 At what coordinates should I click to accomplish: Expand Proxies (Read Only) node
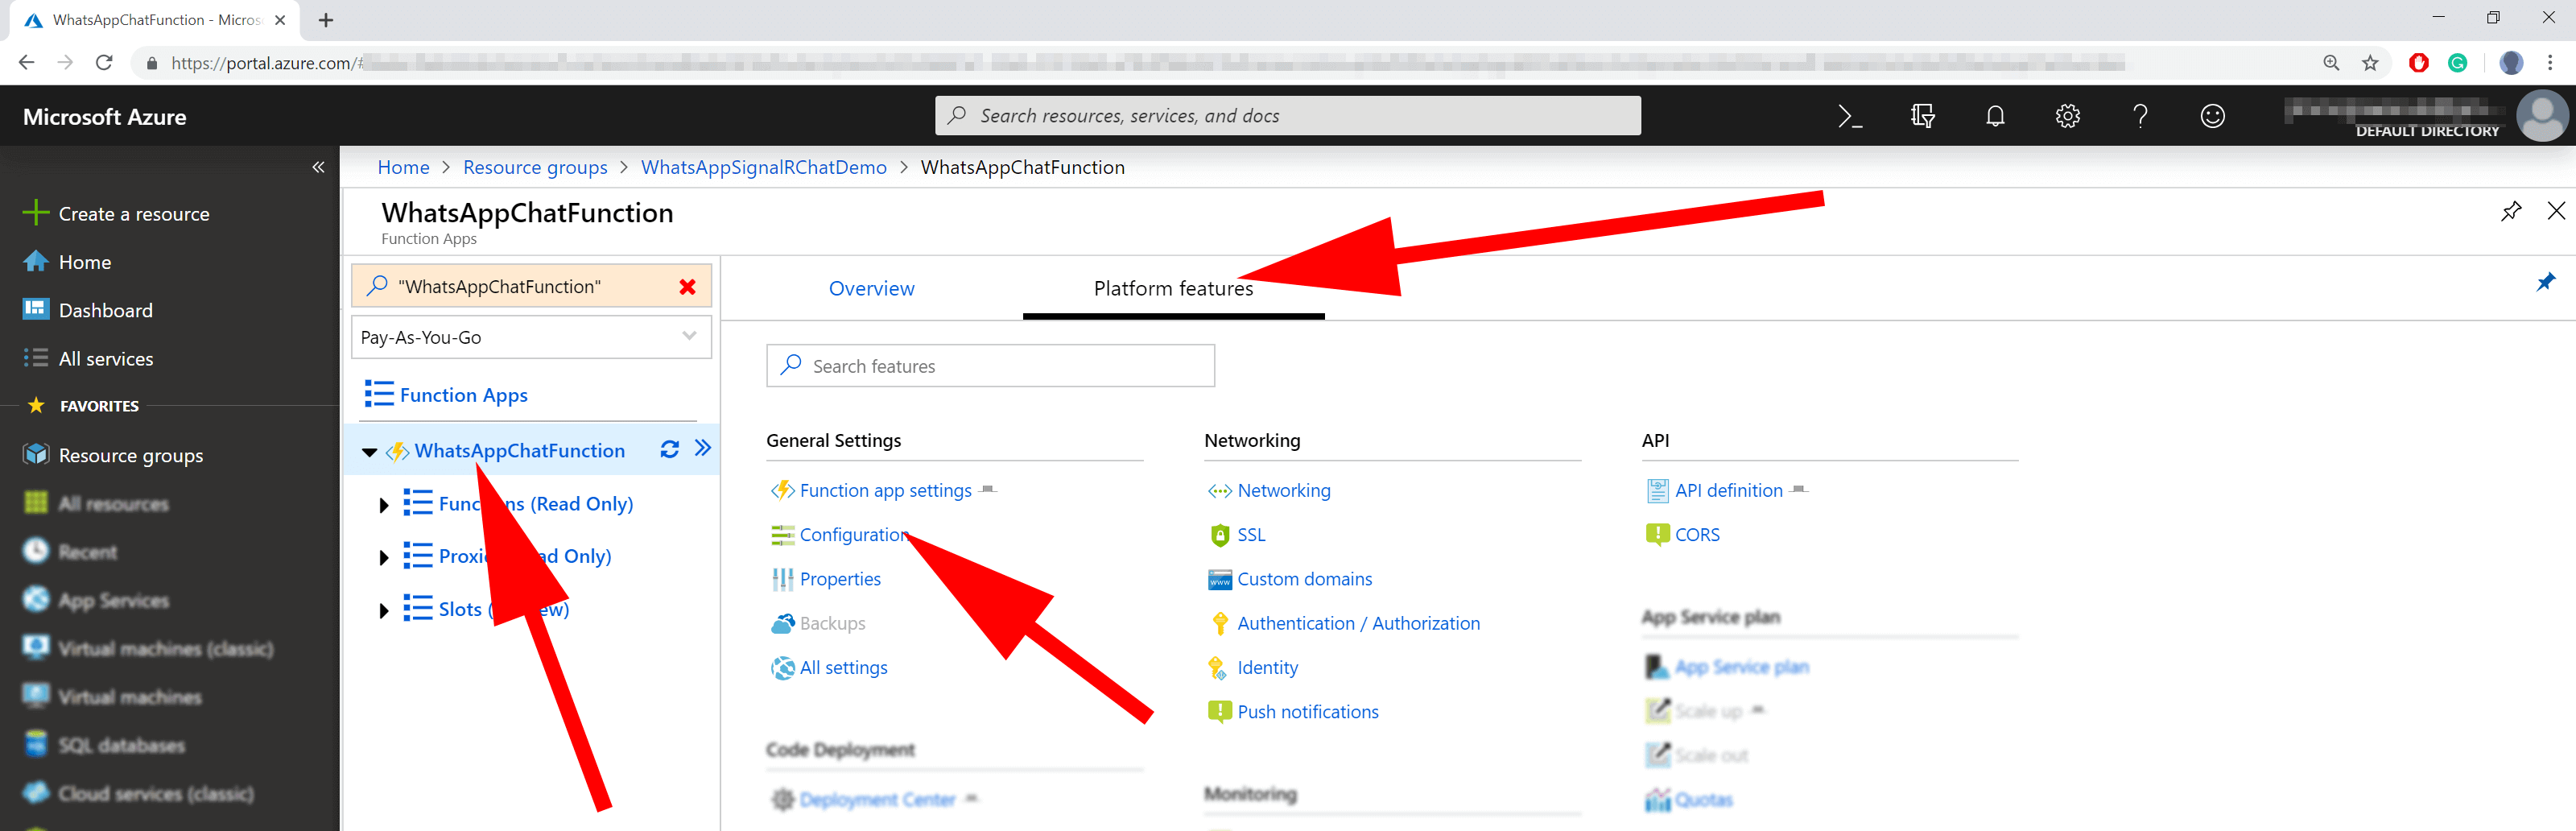[x=384, y=558]
